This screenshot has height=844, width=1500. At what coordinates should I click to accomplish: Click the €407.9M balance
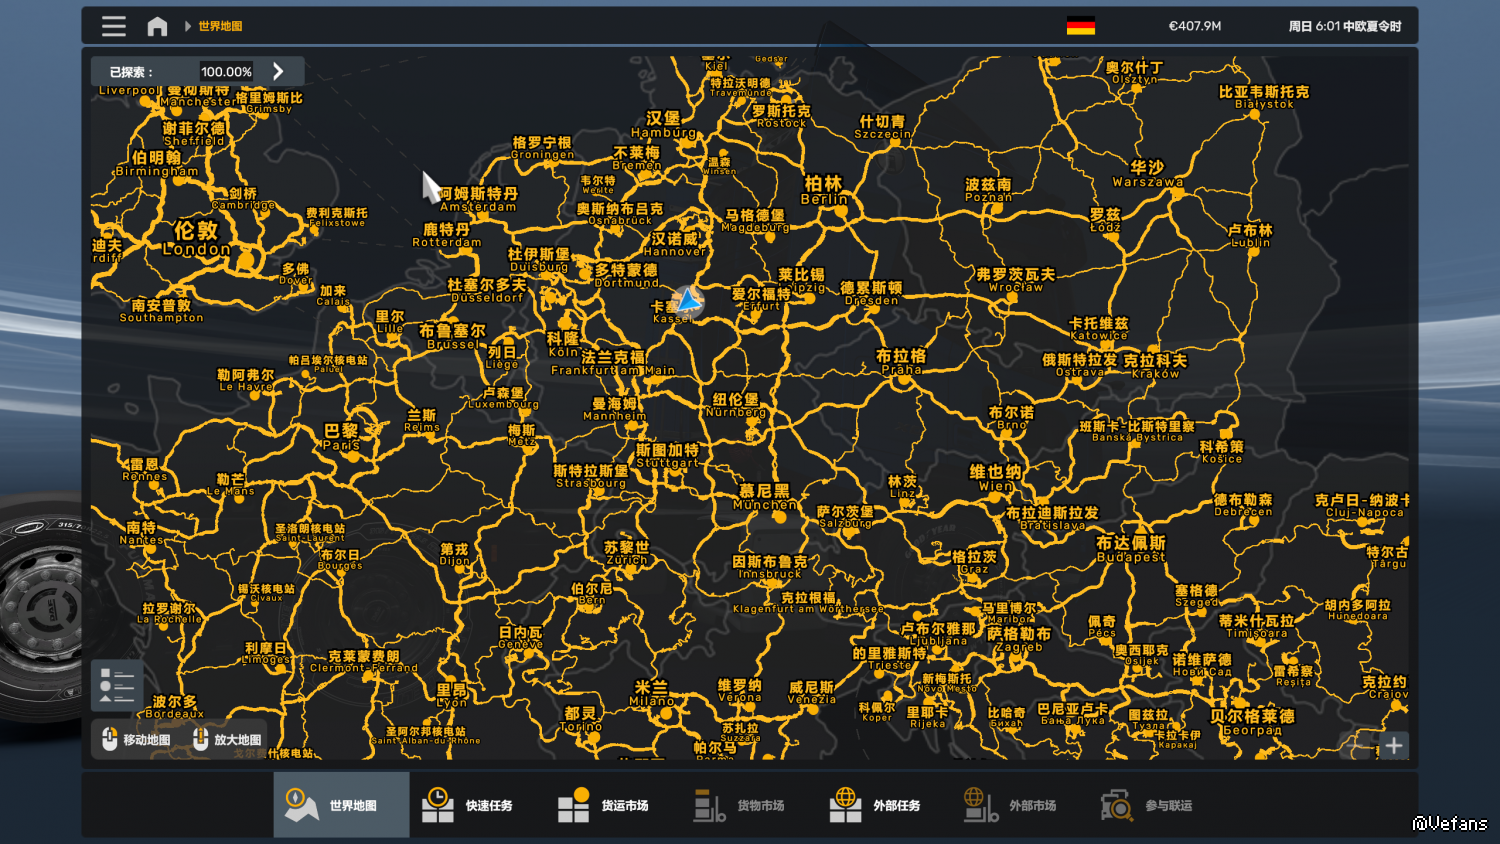coord(1195,26)
